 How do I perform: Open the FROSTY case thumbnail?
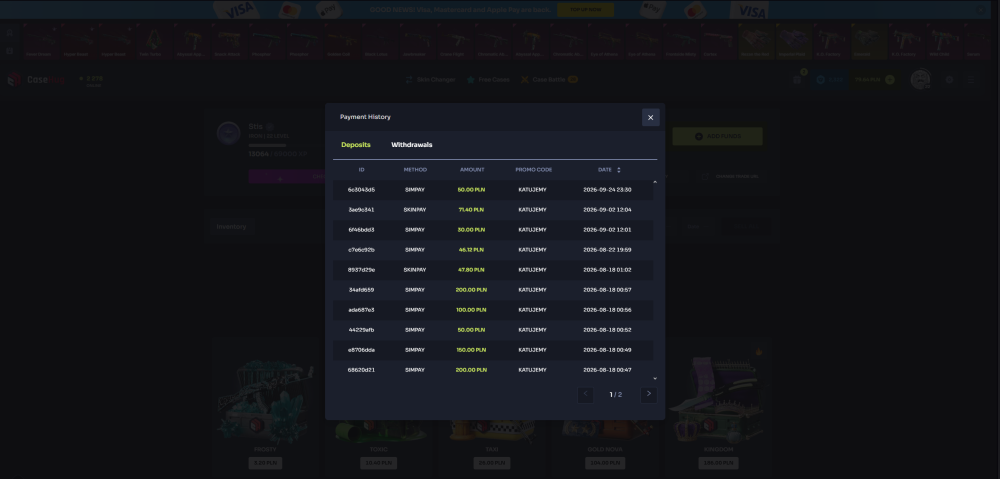click(265, 399)
